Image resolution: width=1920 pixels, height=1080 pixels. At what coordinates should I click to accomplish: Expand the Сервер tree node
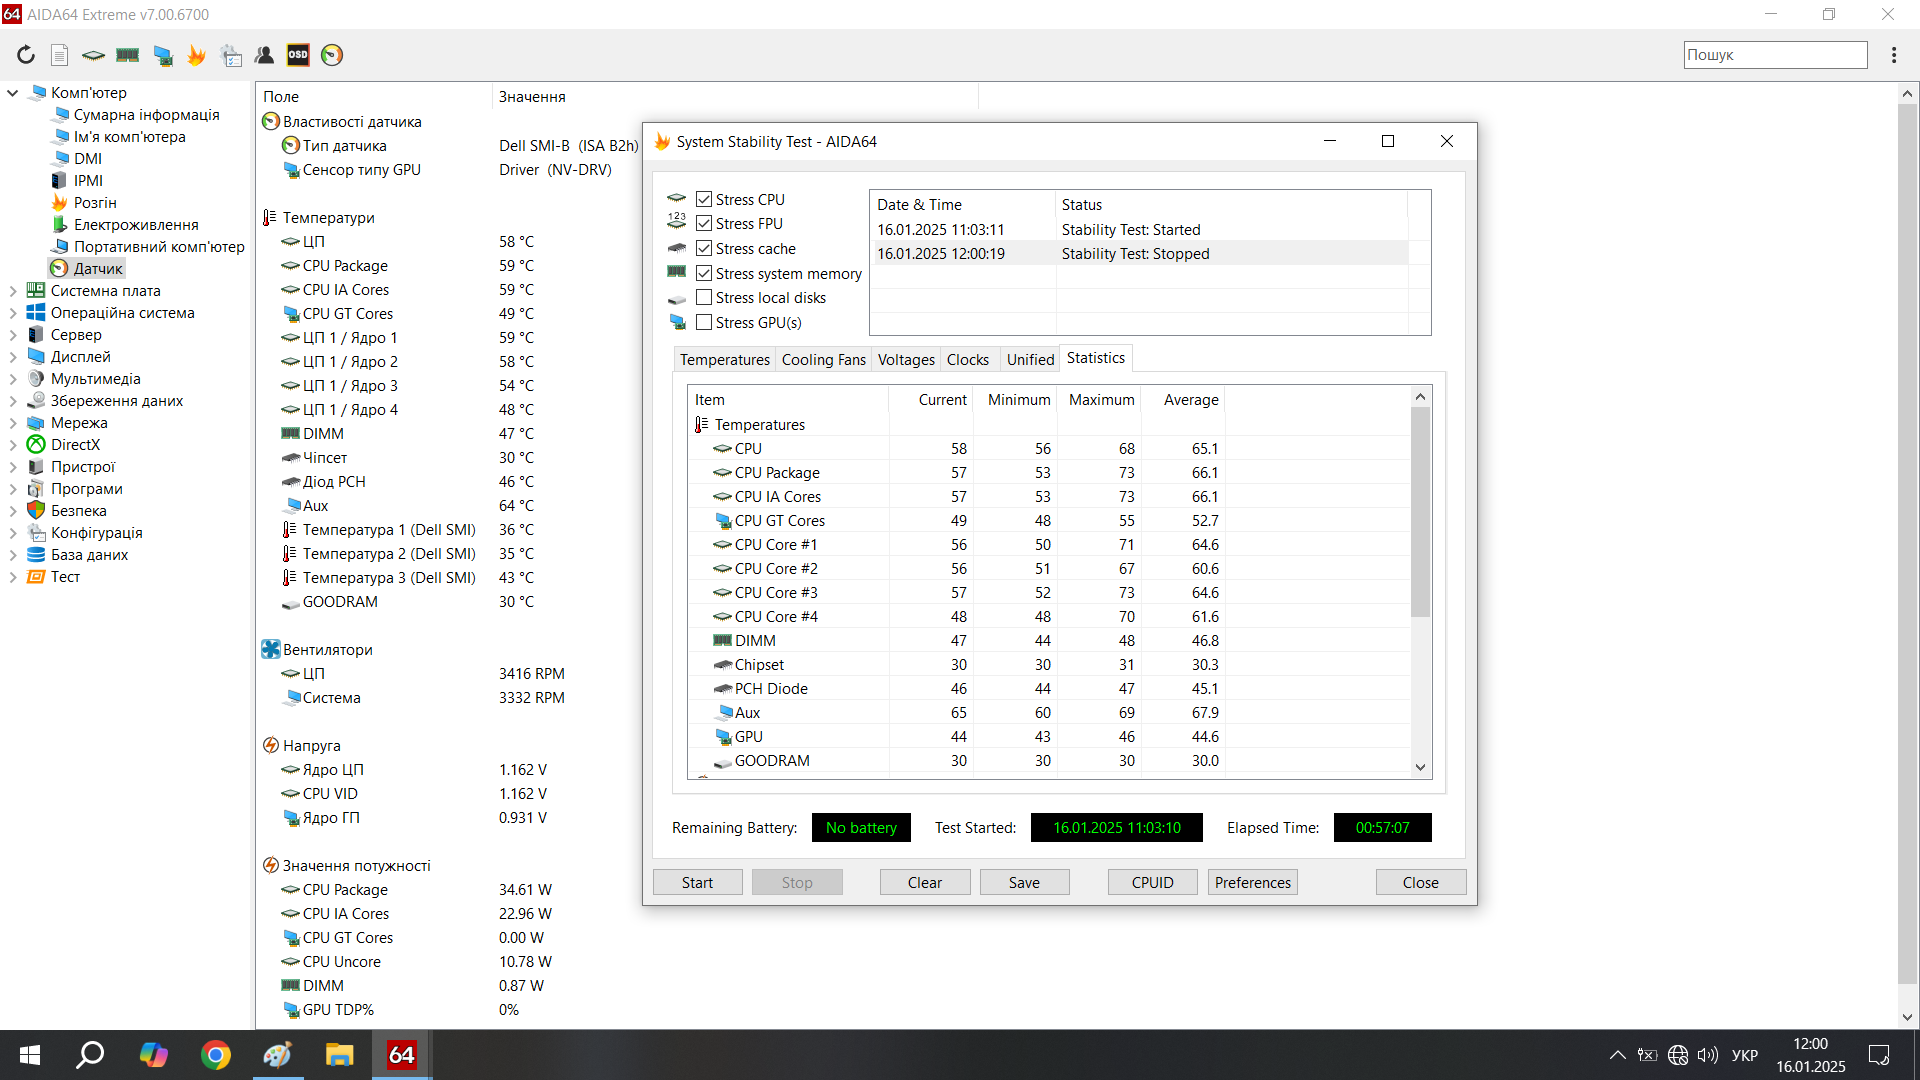coord(13,335)
